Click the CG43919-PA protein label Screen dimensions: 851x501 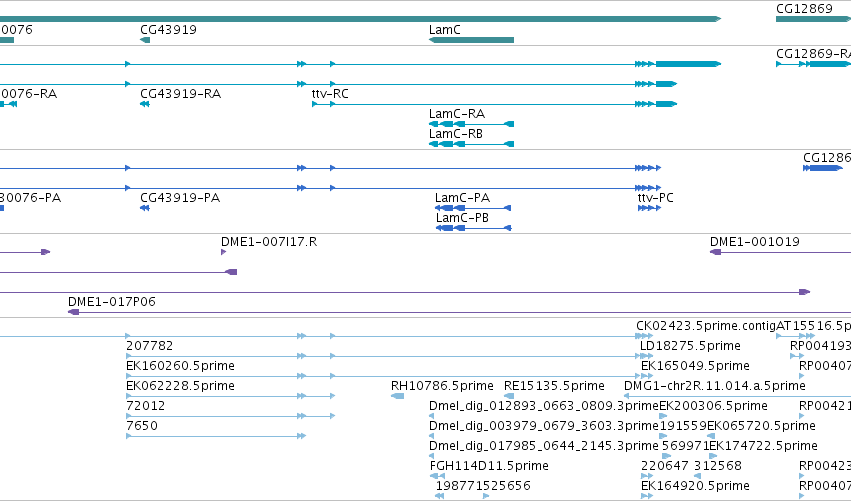point(180,198)
